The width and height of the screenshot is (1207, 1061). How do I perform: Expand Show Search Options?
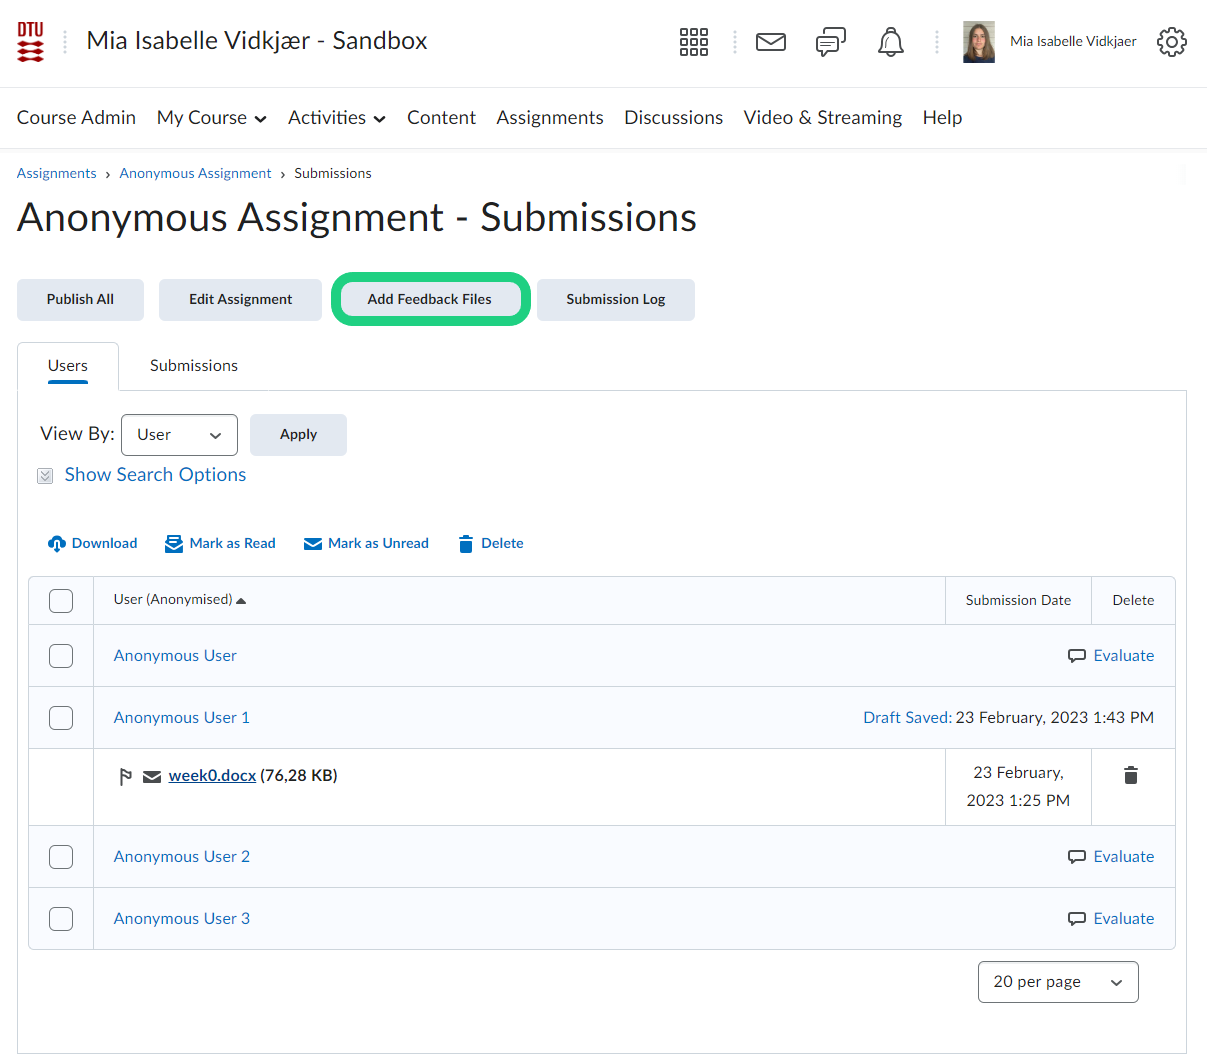pos(155,475)
